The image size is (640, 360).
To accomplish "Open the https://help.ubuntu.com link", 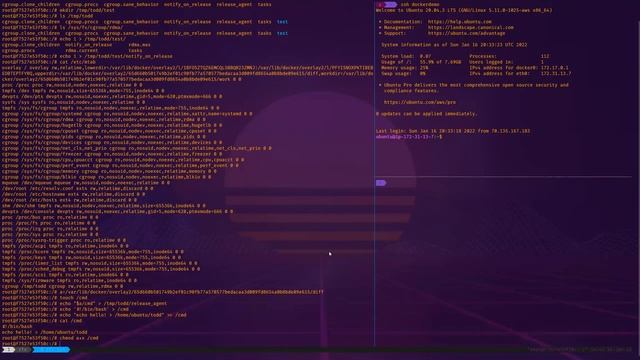I will (x=460, y=22).
